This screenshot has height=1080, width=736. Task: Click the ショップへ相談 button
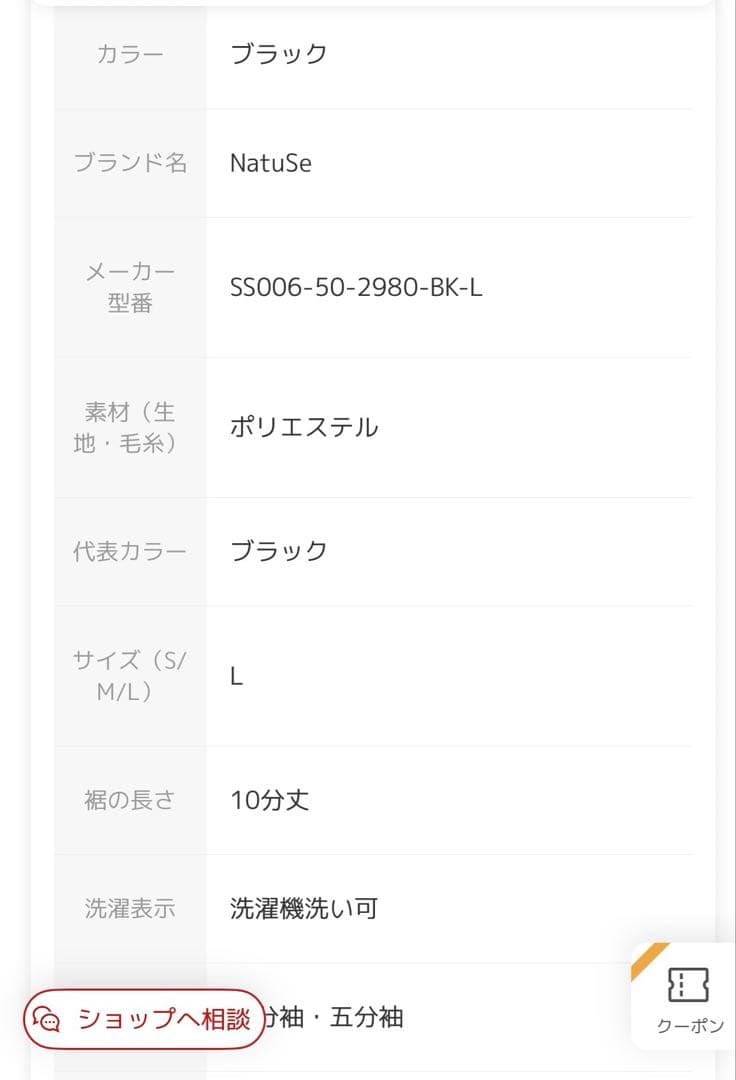tap(144, 1019)
